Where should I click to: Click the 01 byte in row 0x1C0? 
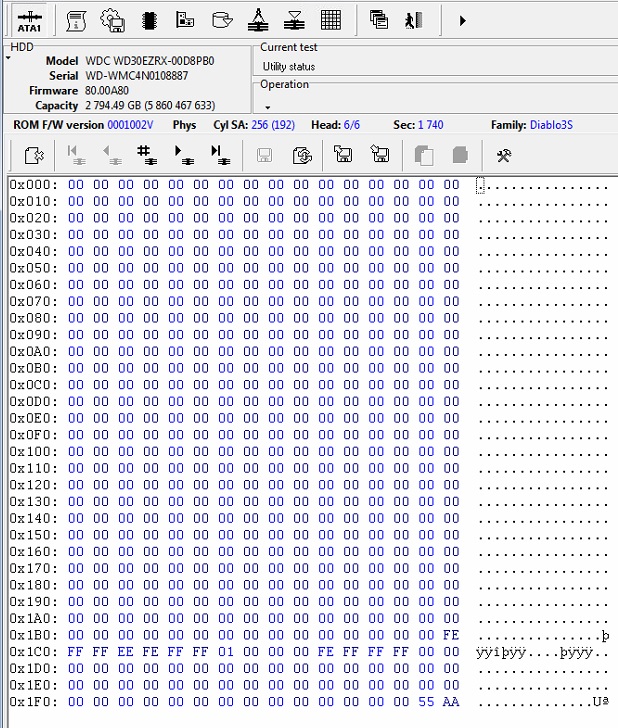point(226,652)
